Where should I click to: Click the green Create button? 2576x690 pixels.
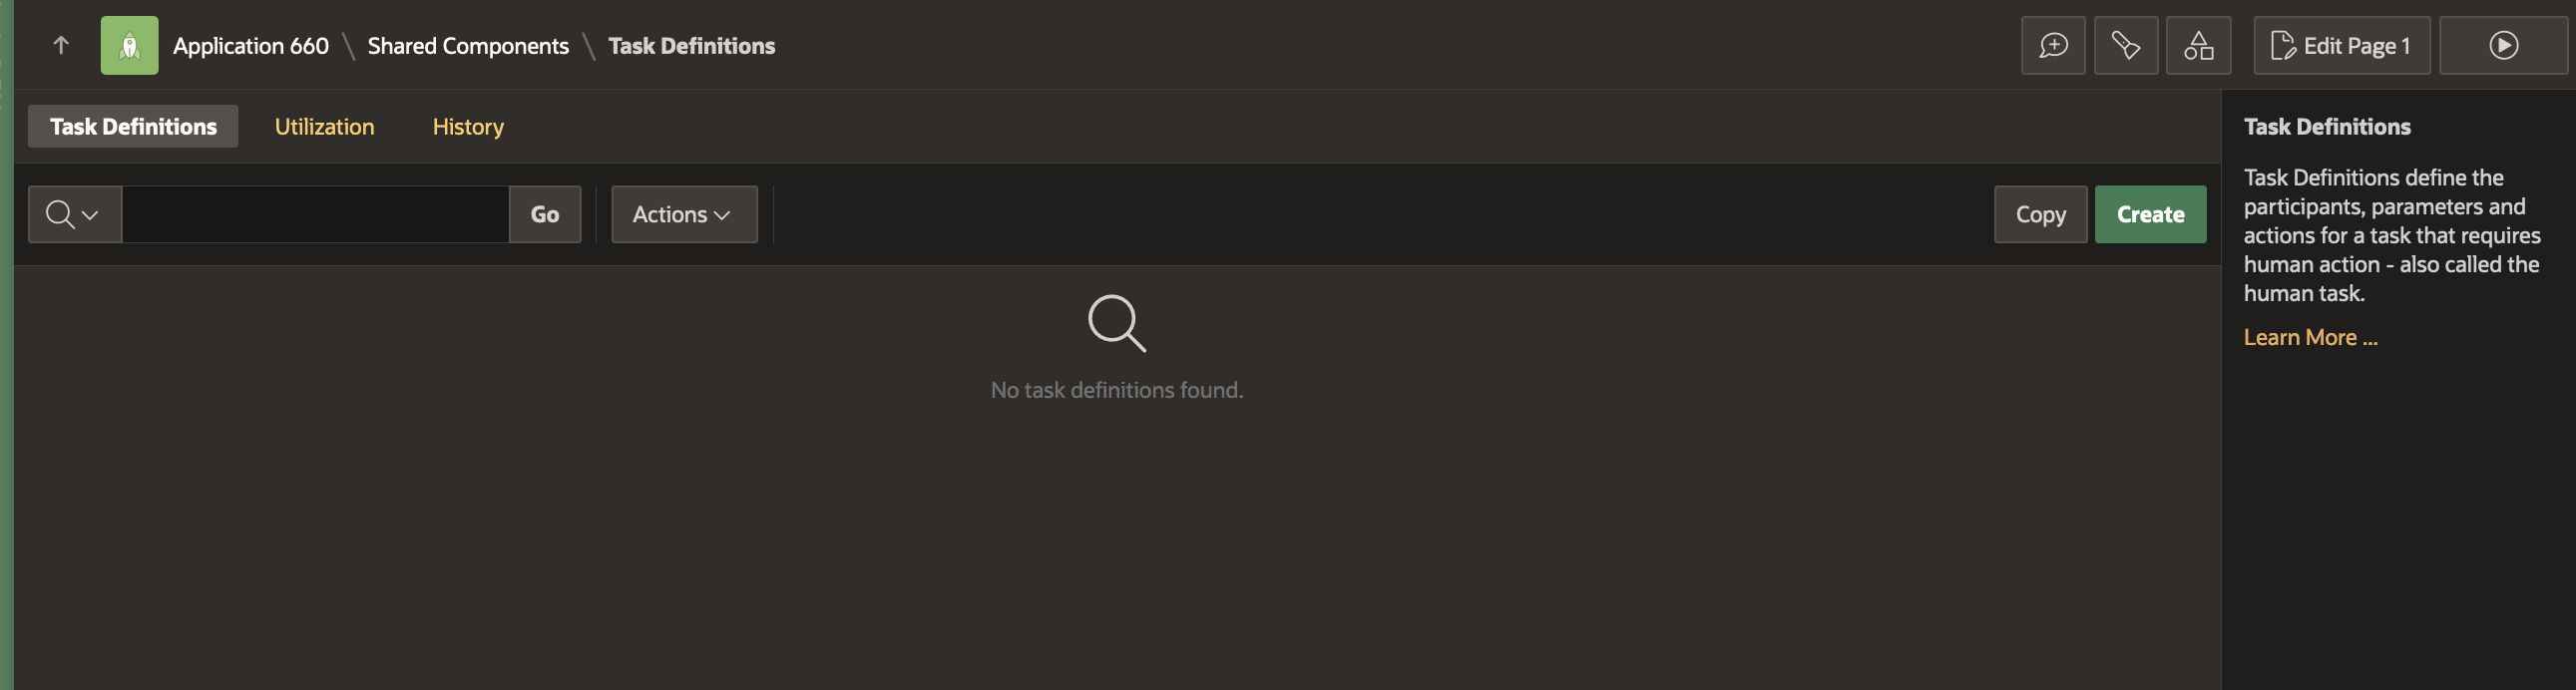[x=2150, y=214]
